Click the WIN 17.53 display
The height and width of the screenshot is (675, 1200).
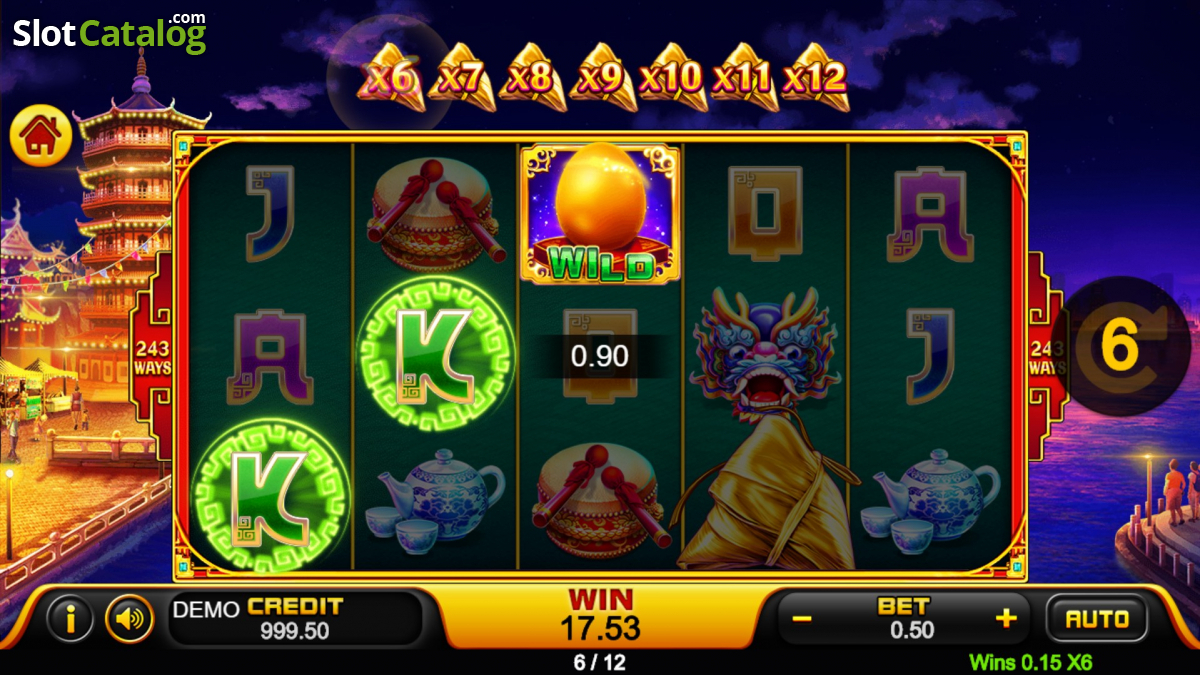(x=601, y=614)
